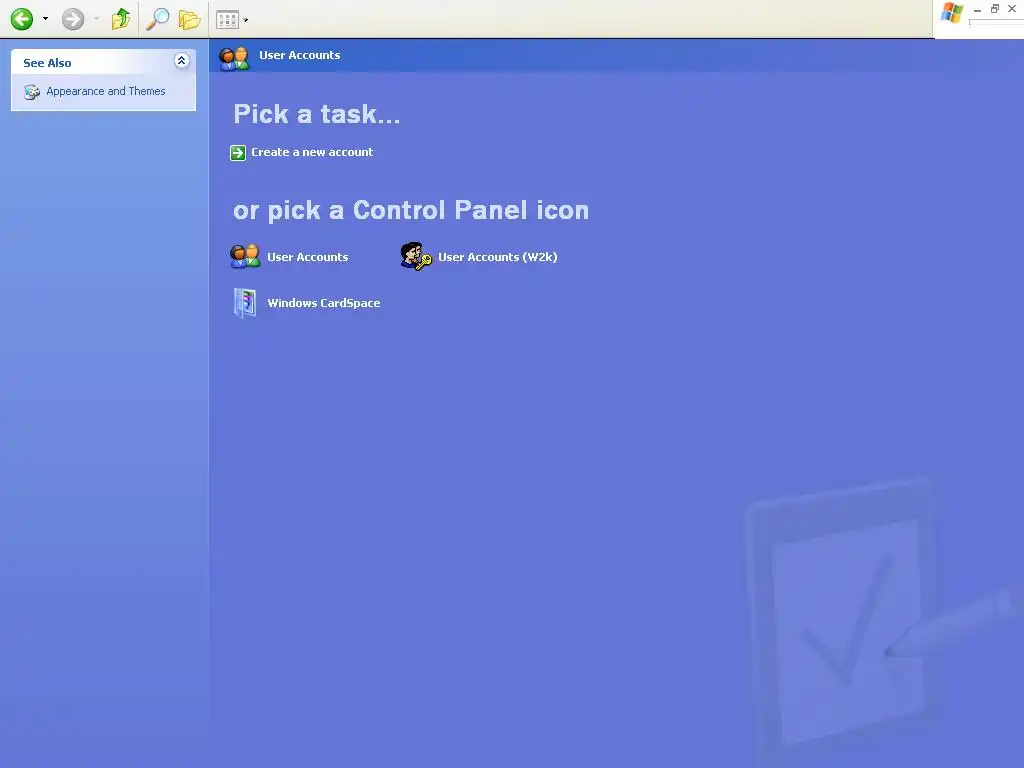Open the Windows CardSpace icon
The height and width of the screenshot is (768, 1024).
245,303
